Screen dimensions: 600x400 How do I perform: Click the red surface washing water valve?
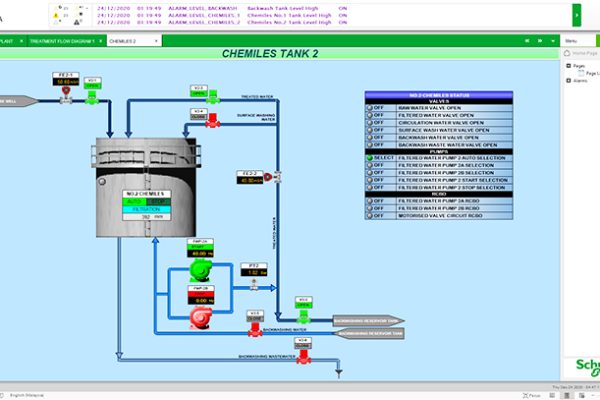click(x=213, y=121)
